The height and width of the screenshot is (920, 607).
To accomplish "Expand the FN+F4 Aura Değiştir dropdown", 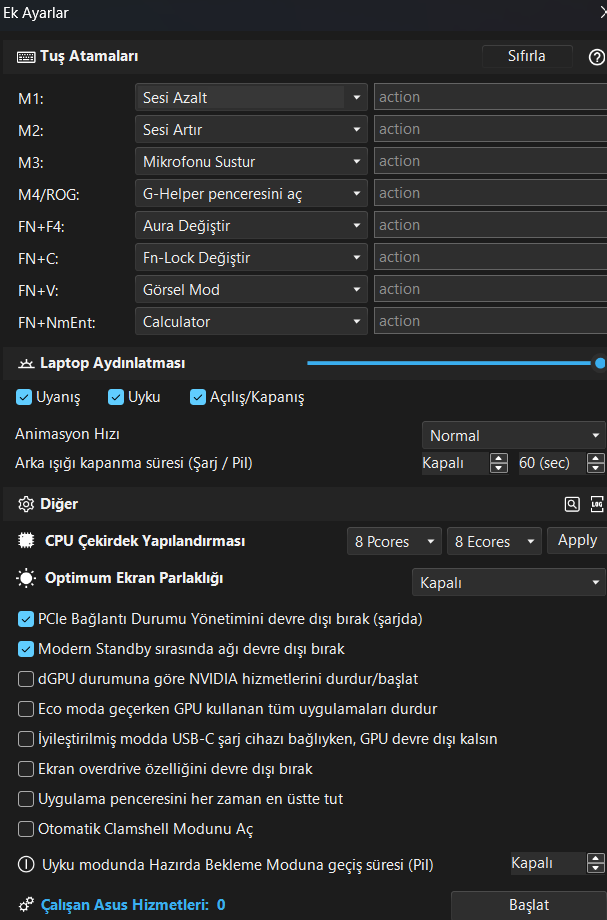I will [251, 225].
